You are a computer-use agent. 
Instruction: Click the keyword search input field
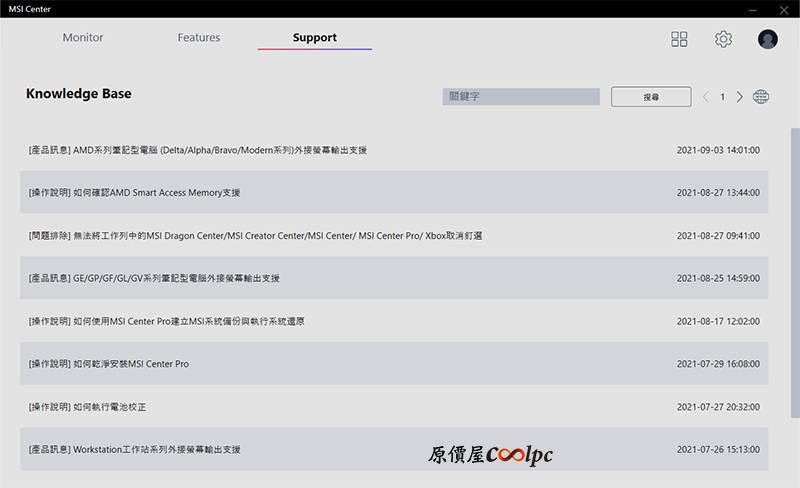(x=521, y=96)
